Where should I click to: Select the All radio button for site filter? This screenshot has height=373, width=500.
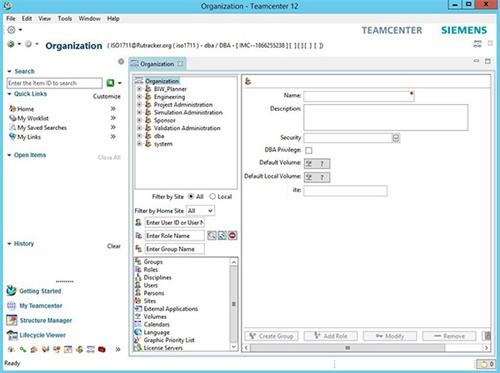pyautogui.click(x=191, y=196)
